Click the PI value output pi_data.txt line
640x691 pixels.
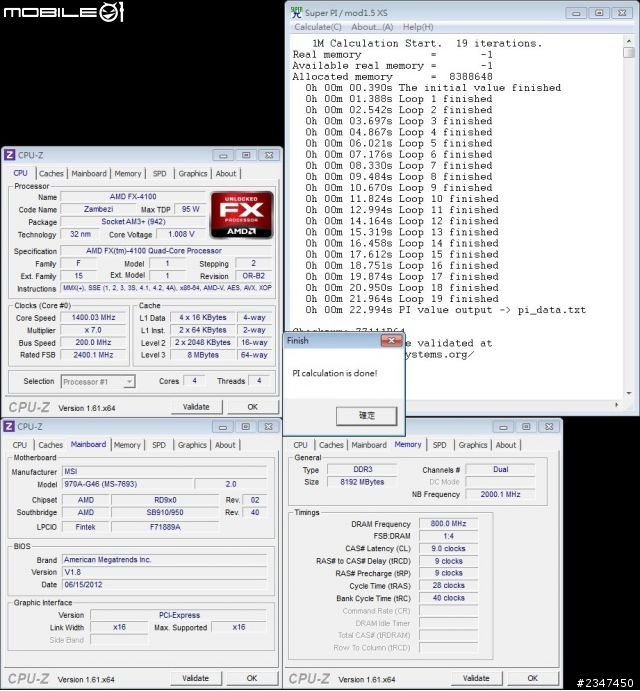coord(446,310)
